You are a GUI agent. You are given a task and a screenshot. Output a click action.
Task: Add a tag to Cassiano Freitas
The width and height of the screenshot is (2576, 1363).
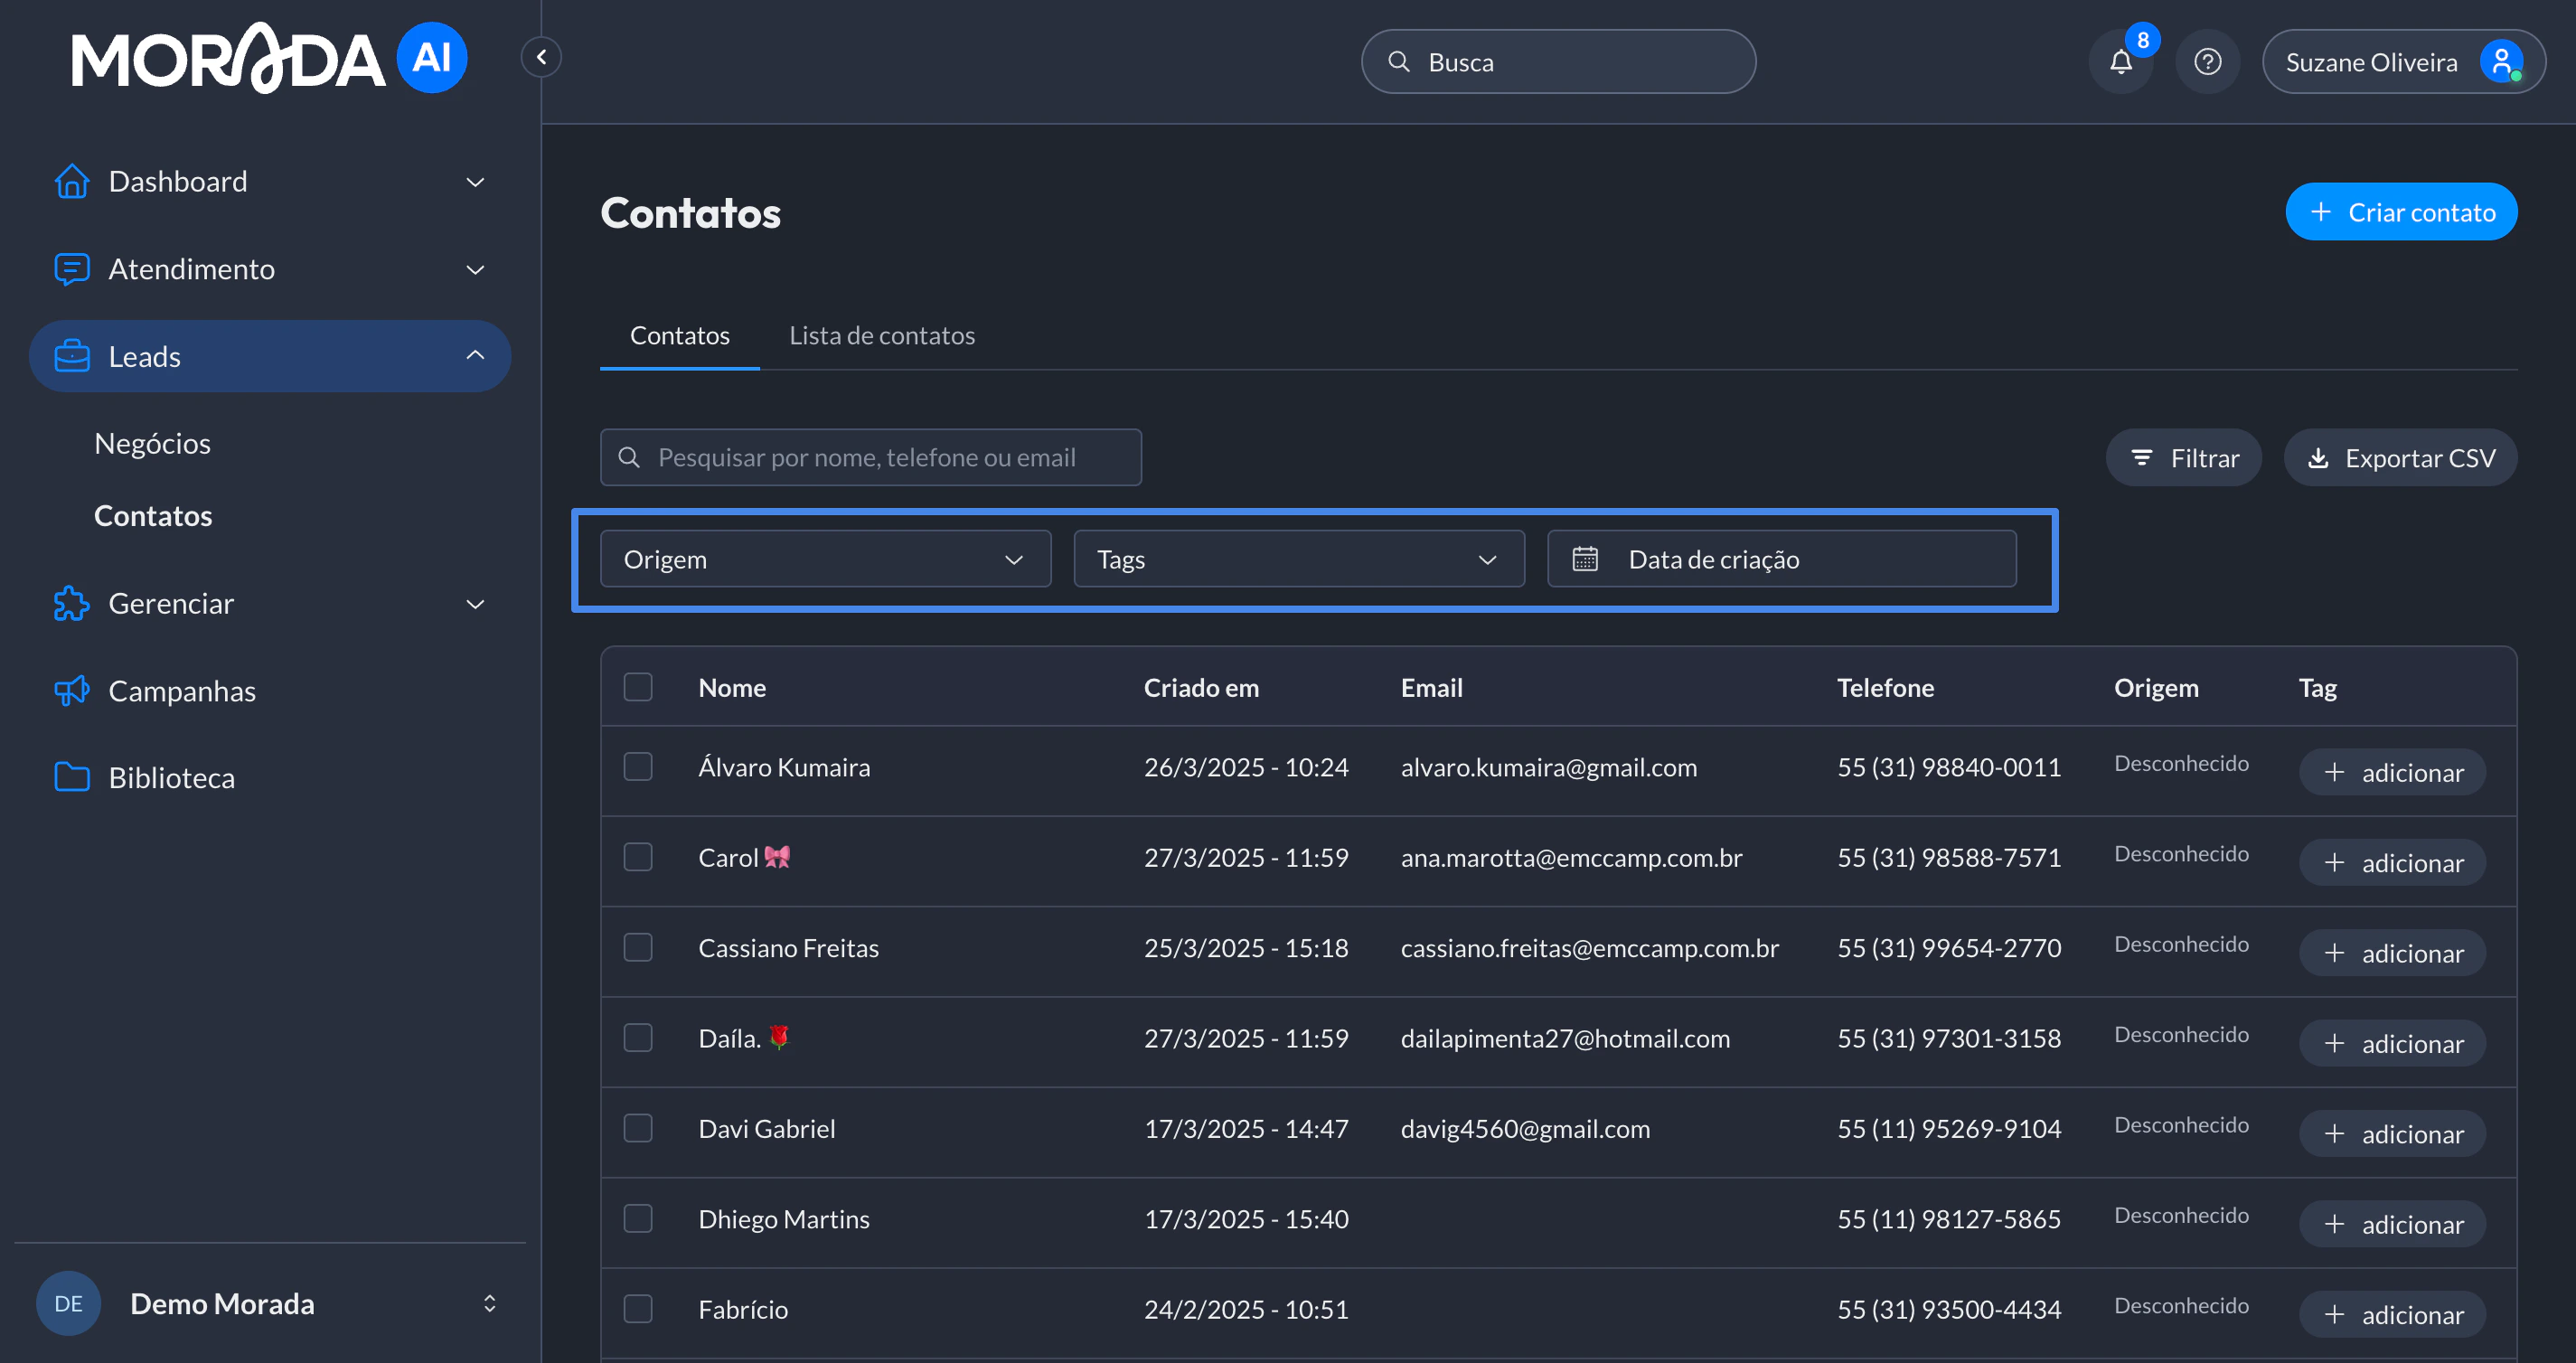pos(2392,953)
